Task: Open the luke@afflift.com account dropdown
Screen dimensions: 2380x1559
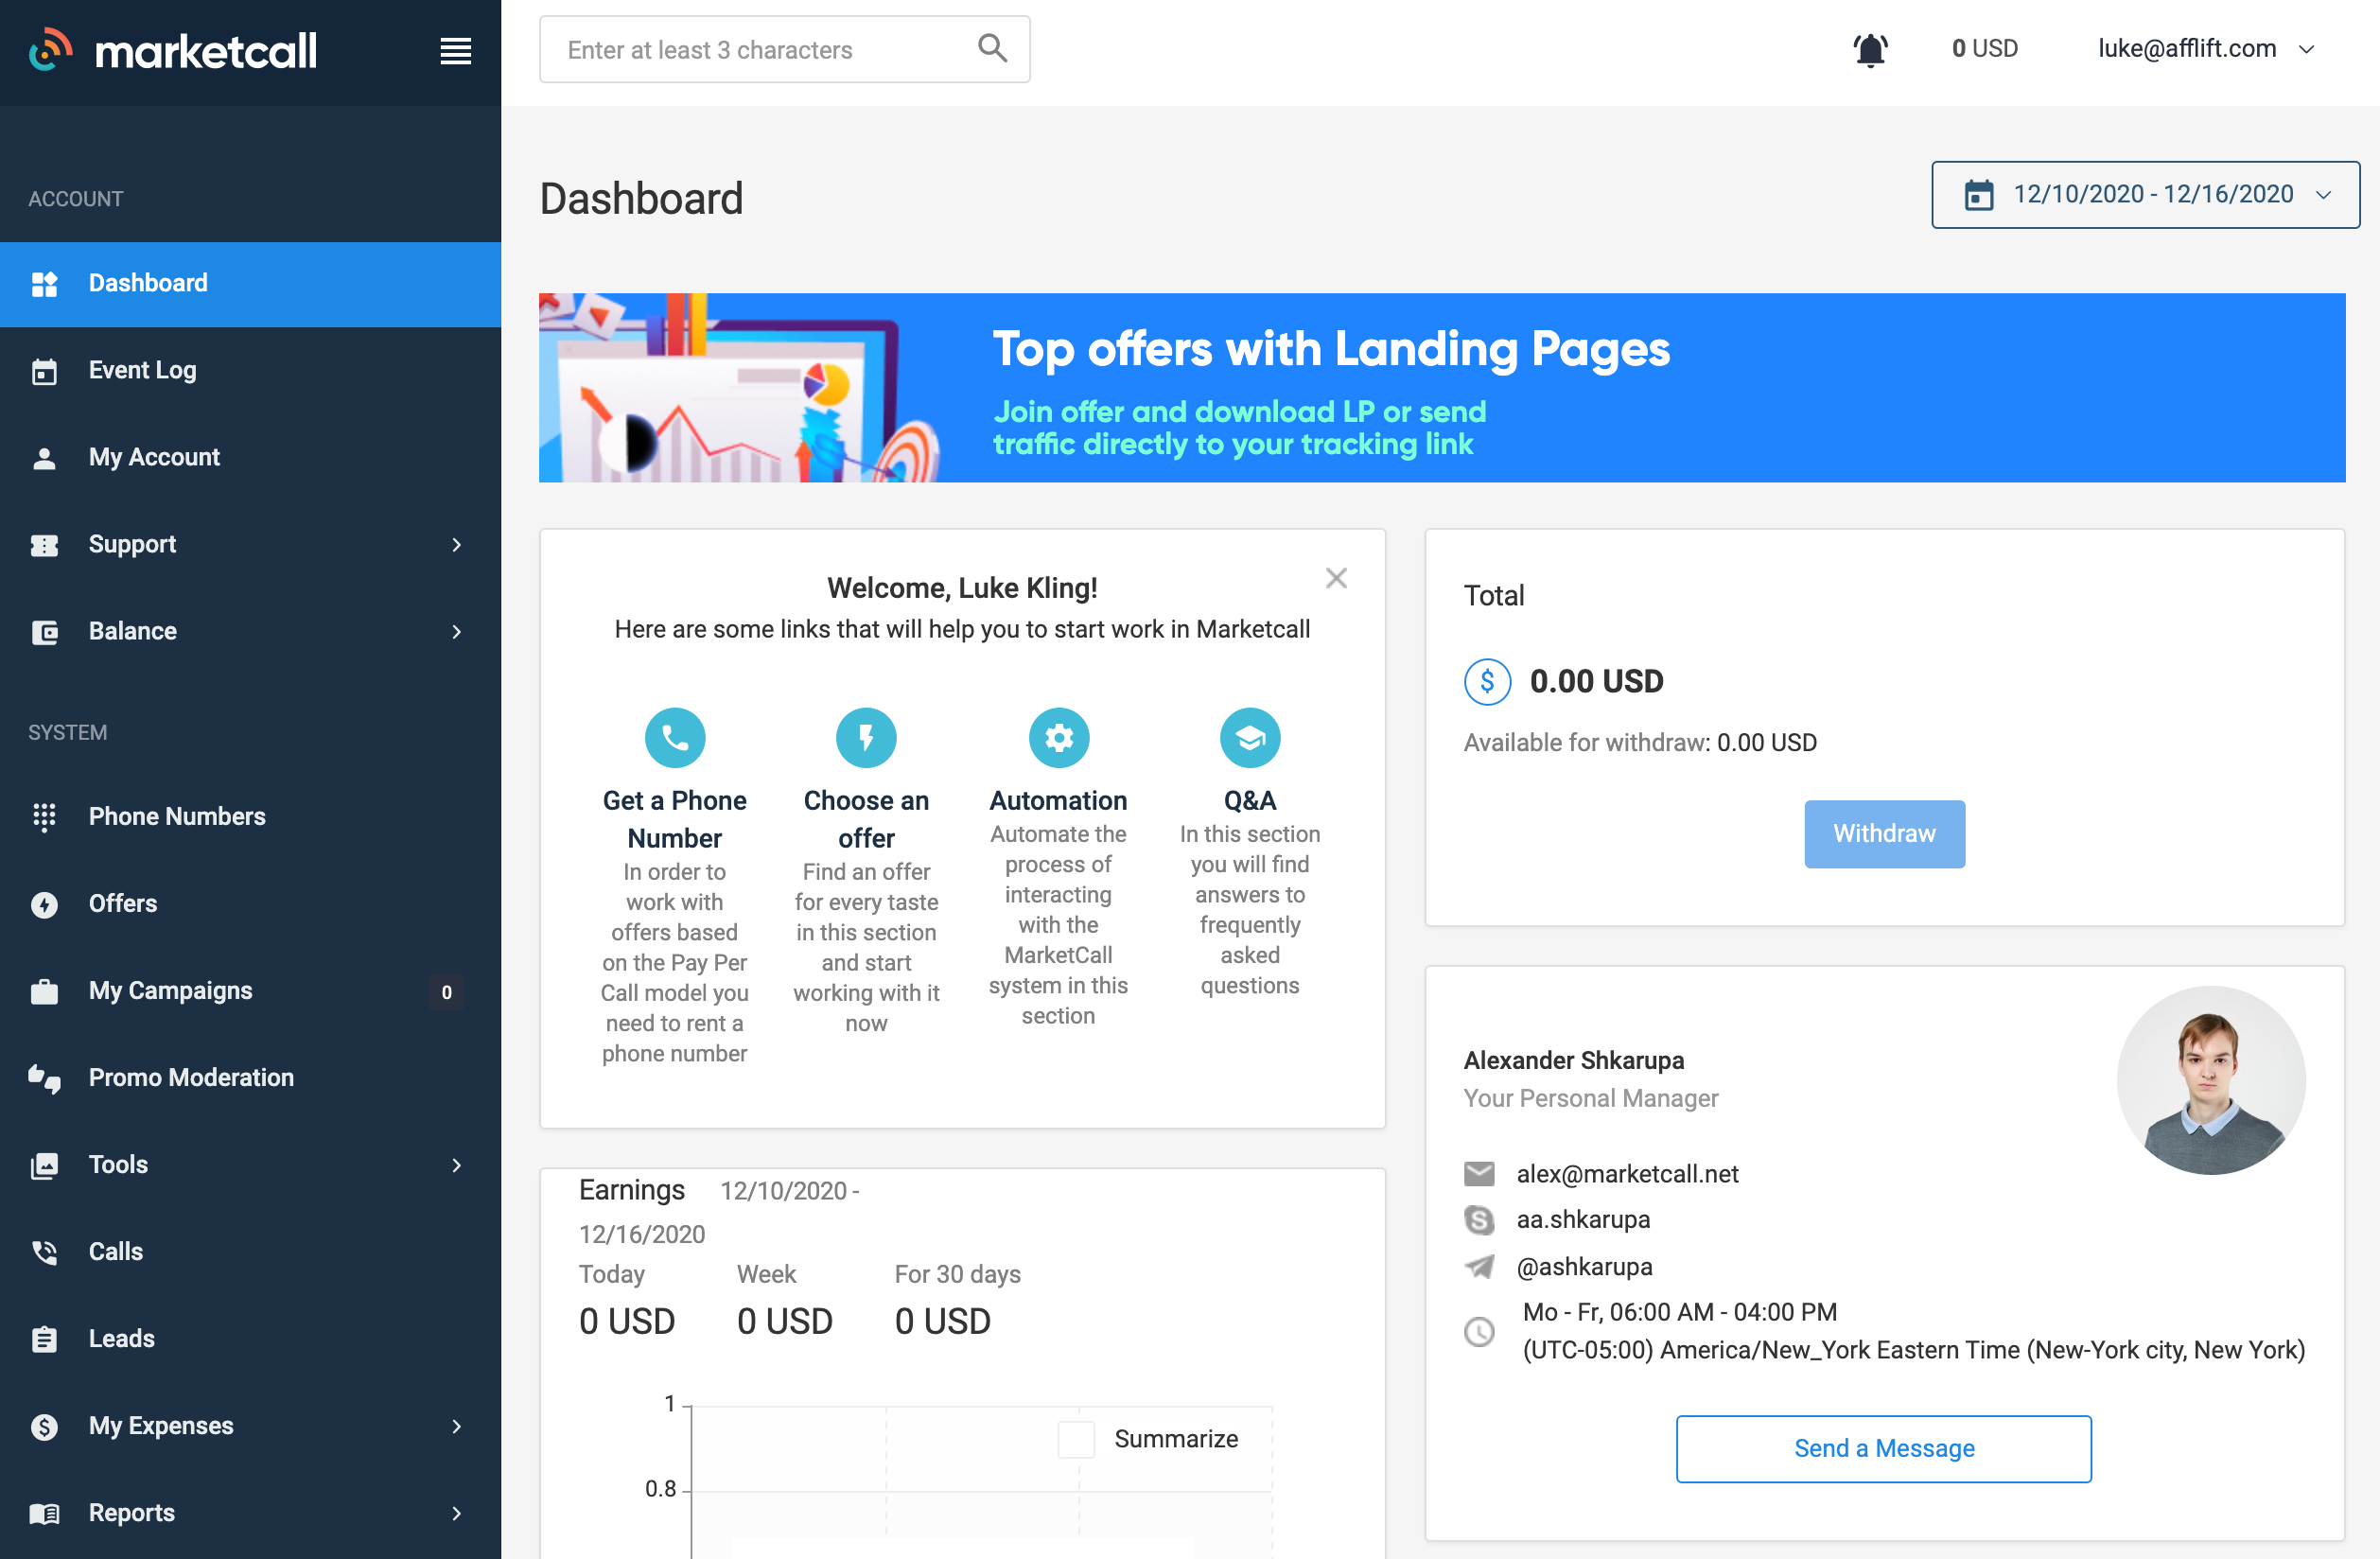Action: pyautogui.click(x=2205, y=49)
